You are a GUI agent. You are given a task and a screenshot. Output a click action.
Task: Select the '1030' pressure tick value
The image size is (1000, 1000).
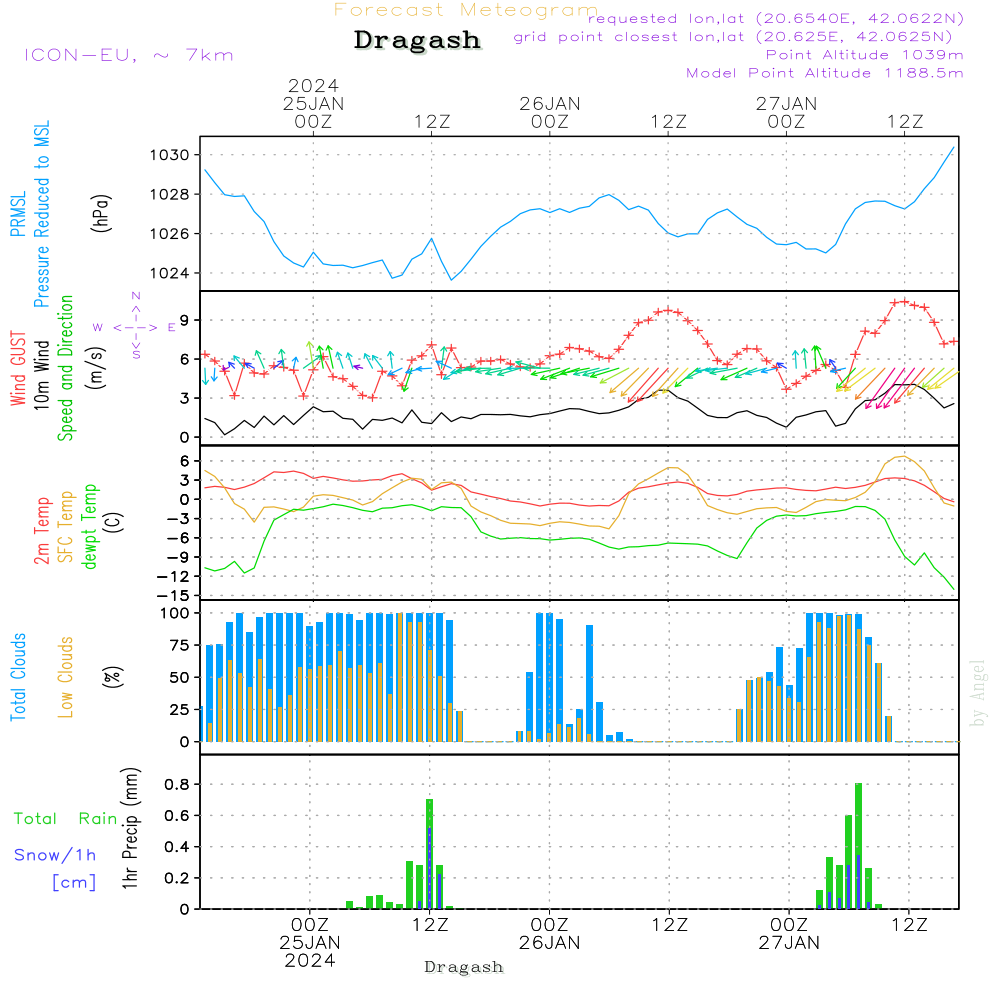tap(170, 155)
